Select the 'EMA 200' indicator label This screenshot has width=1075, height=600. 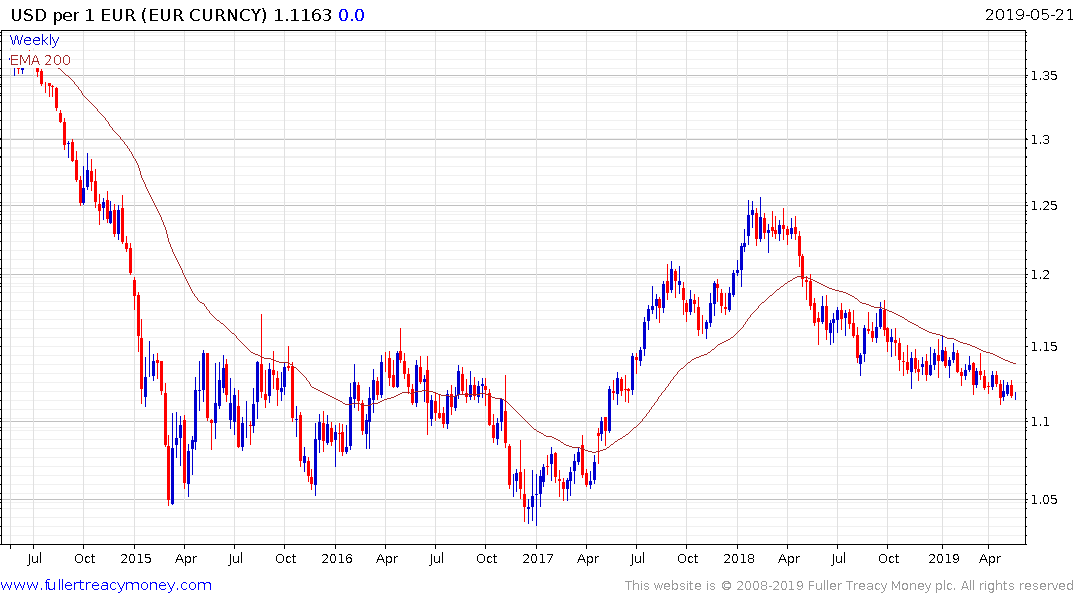pos(40,60)
